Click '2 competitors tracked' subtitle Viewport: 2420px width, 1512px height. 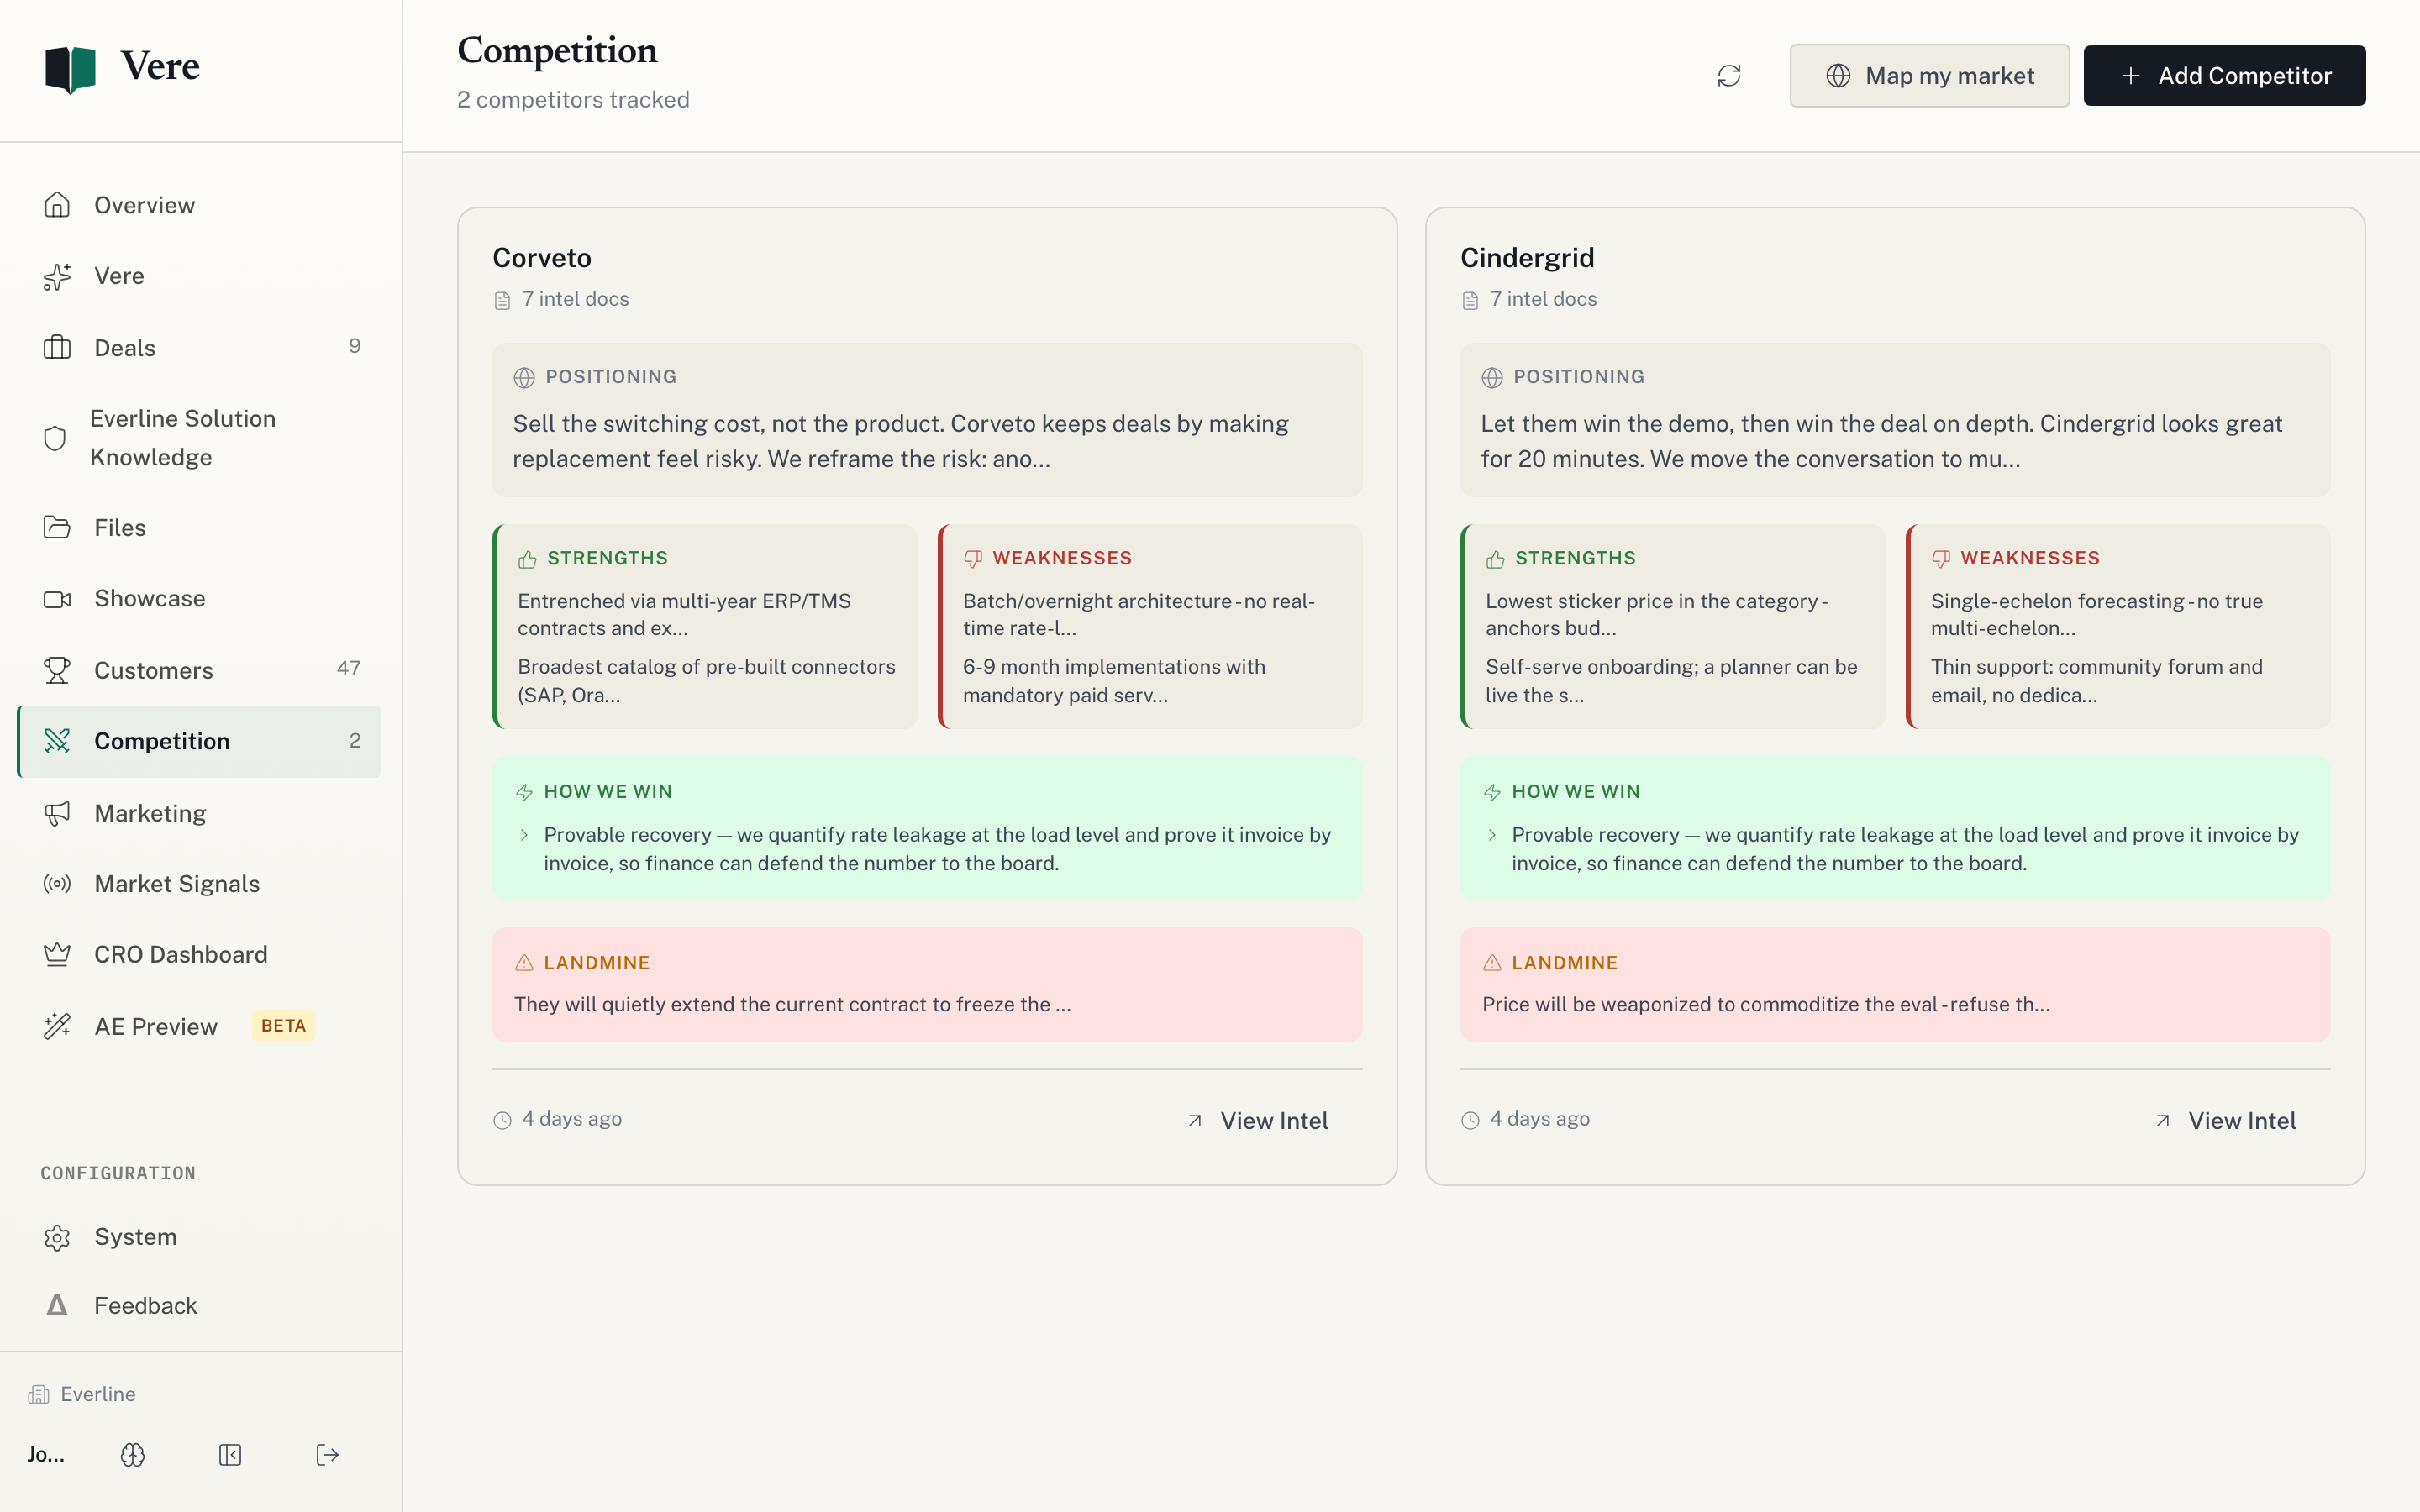pos(573,100)
